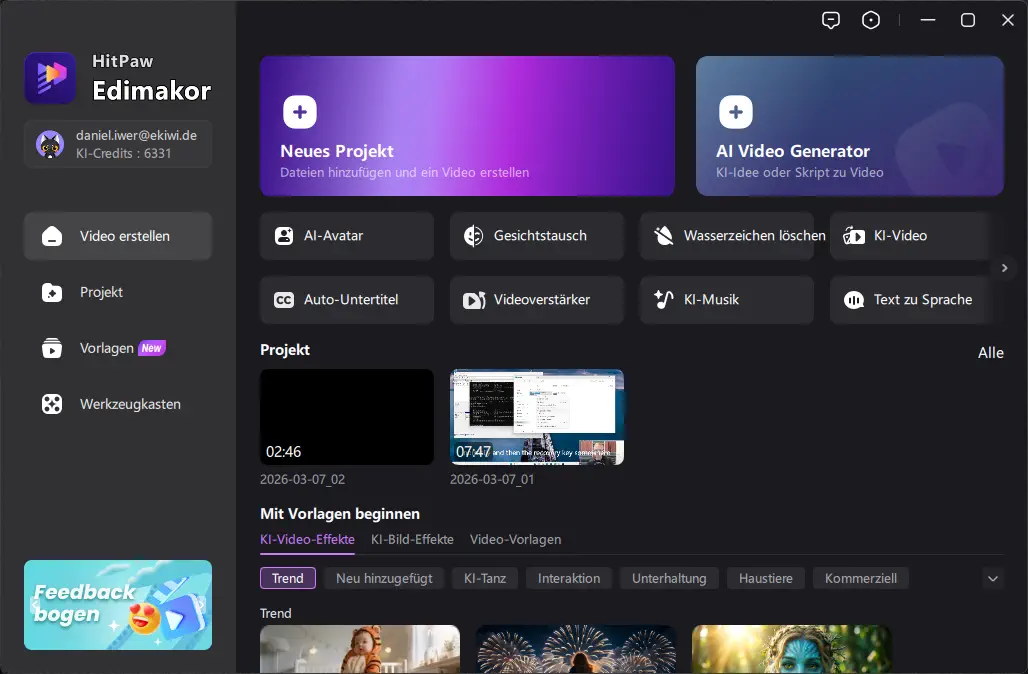1028x674 pixels.
Task: Create a Neues Projekt
Action: click(x=467, y=126)
